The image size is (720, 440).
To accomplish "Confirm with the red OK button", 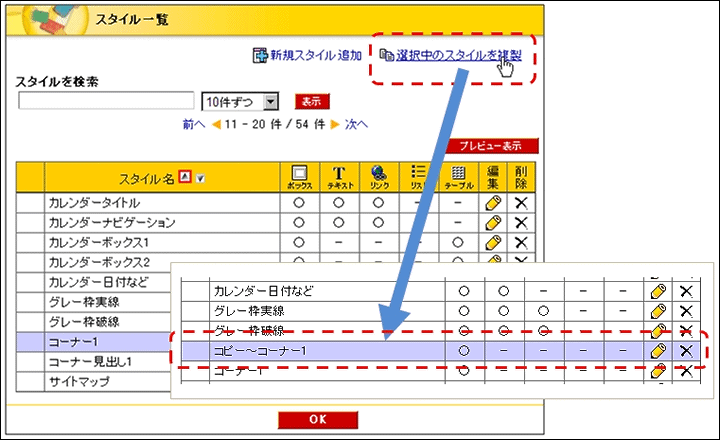I will click(x=318, y=419).
